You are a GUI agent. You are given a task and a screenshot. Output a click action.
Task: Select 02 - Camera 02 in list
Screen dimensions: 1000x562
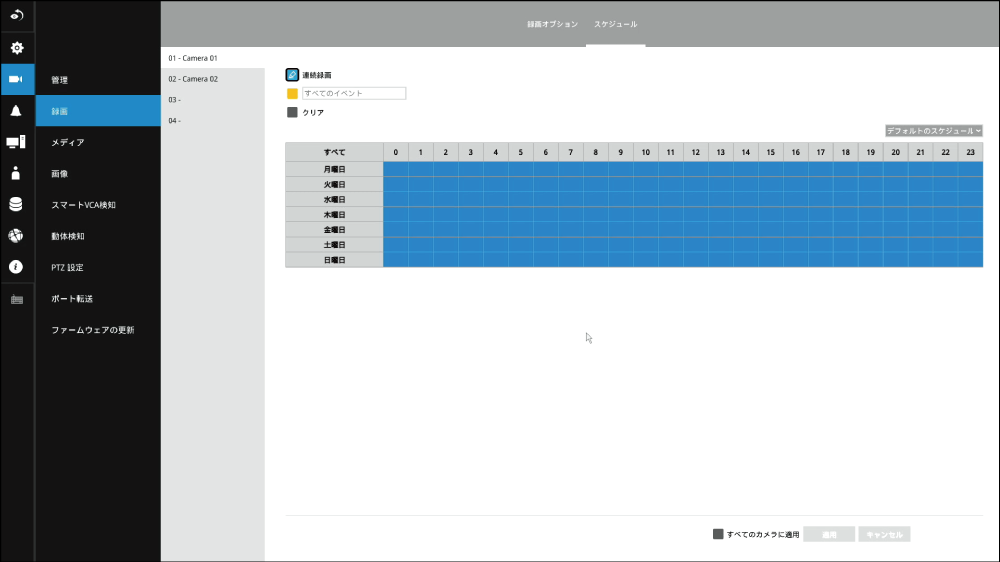click(x=193, y=78)
